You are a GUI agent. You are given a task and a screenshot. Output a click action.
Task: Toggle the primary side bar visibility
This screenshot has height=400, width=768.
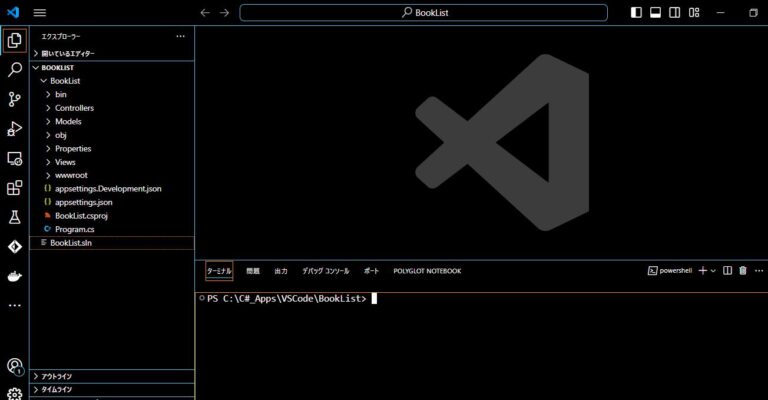(x=636, y=13)
